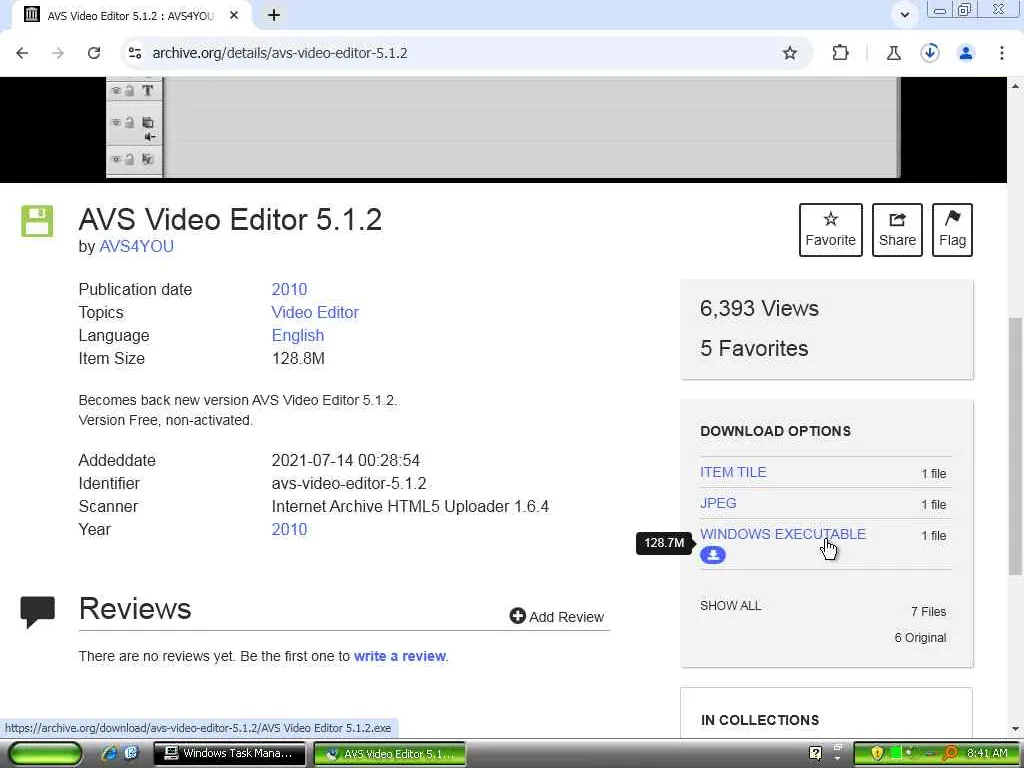
Task: Open the browser profile avatar
Action: (966, 53)
